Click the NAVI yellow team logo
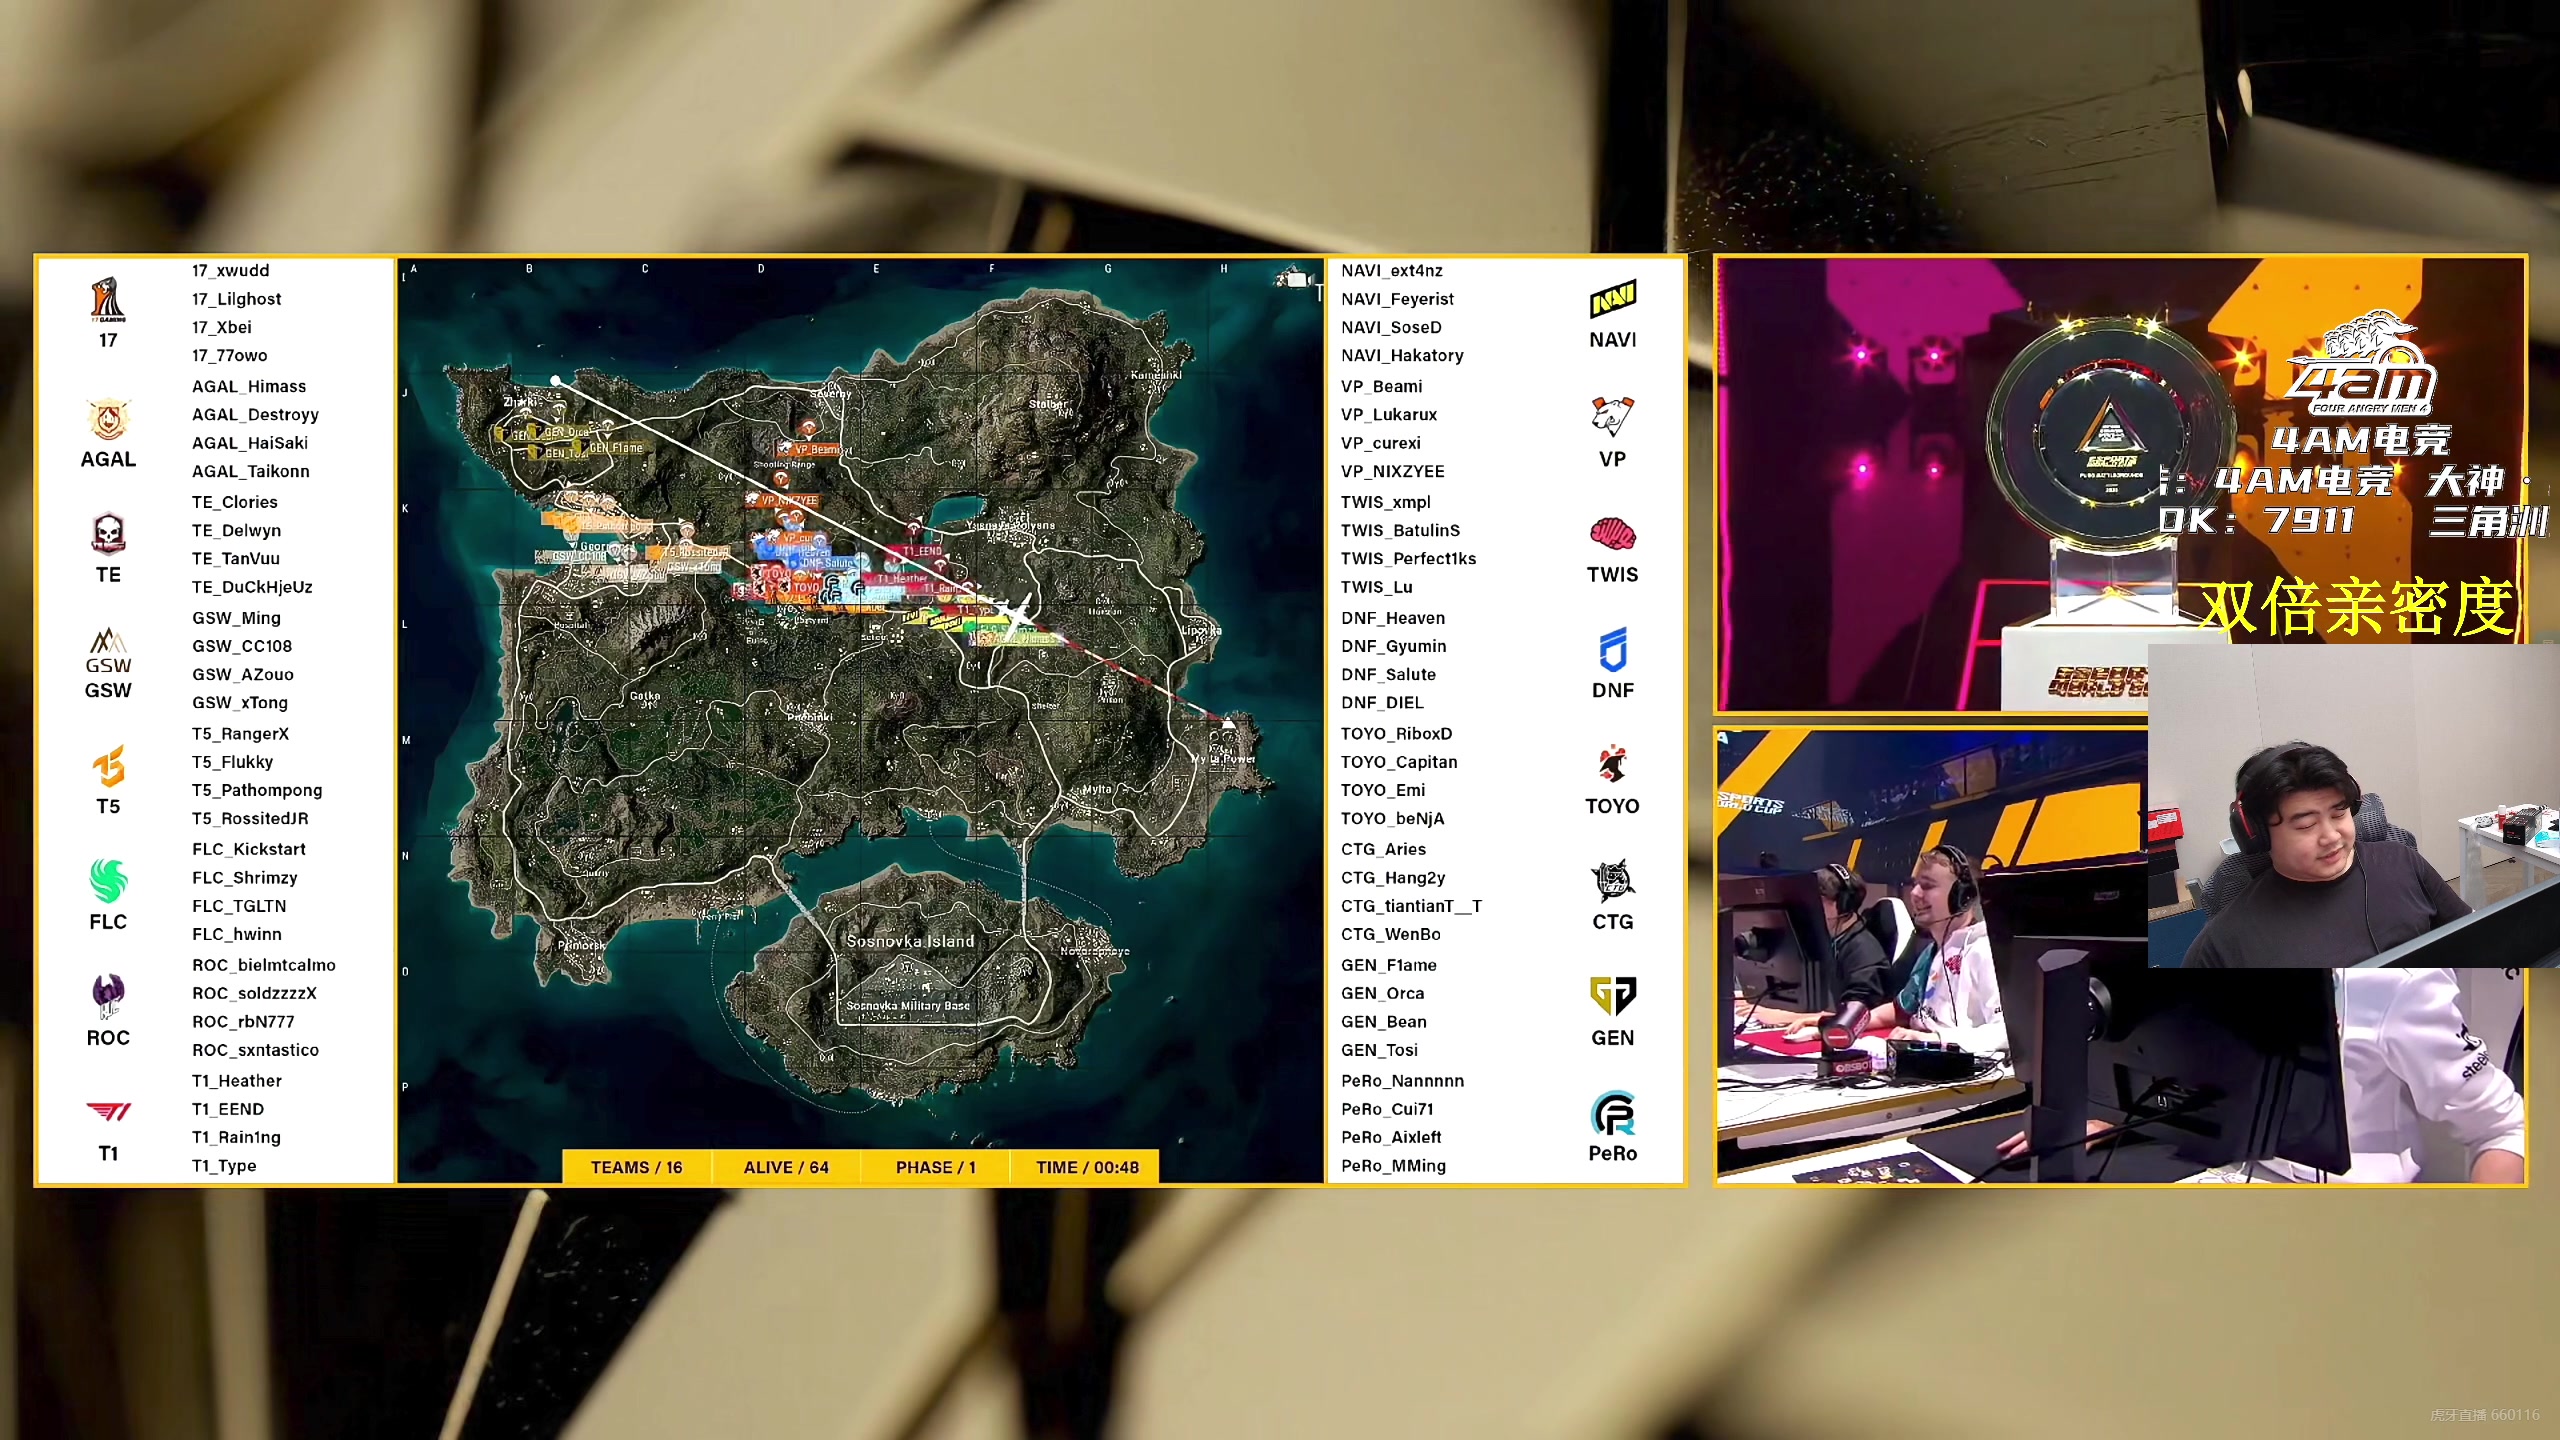 pyautogui.click(x=1612, y=299)
